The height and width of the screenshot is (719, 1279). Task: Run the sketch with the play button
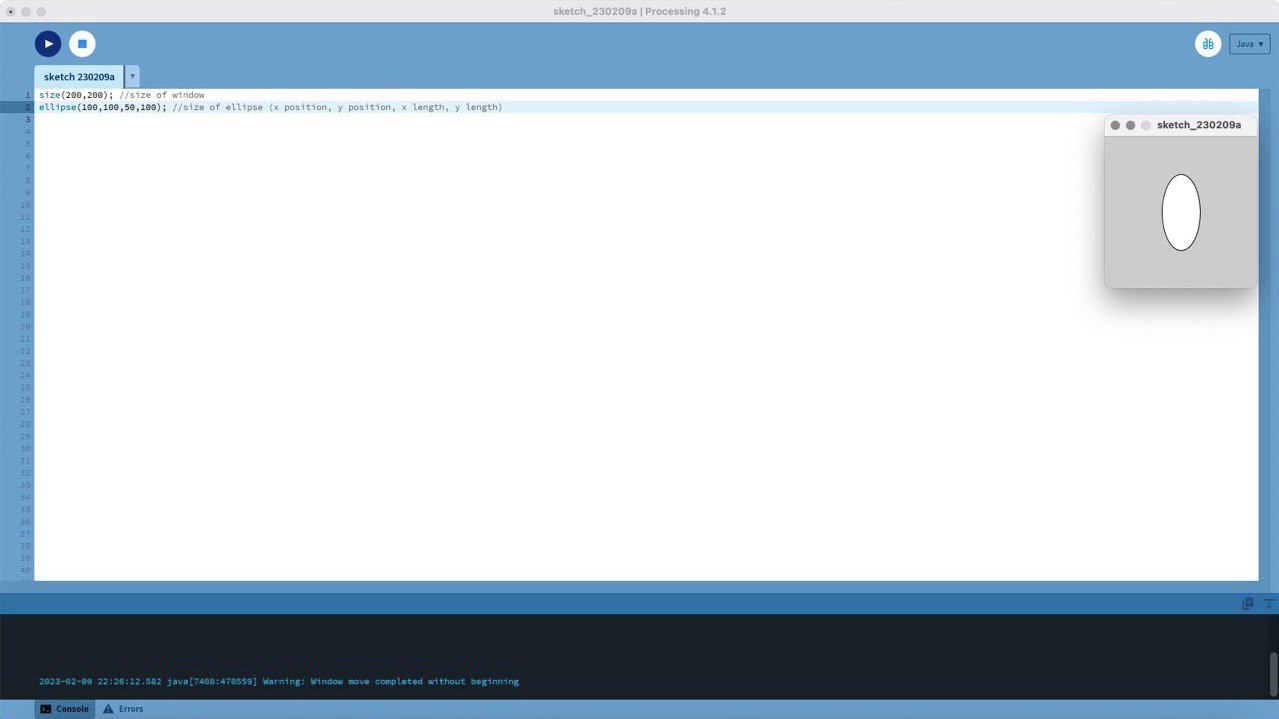tap(48, 44)
